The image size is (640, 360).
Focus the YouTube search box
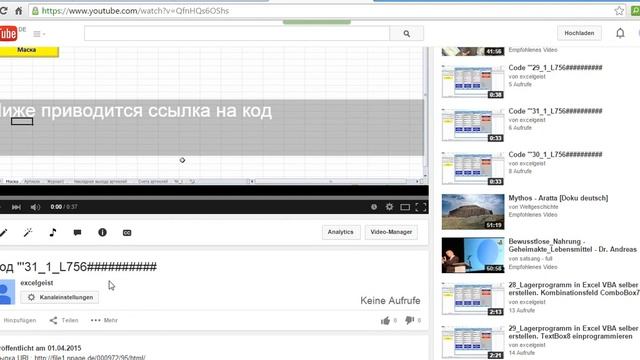point(237,33)
